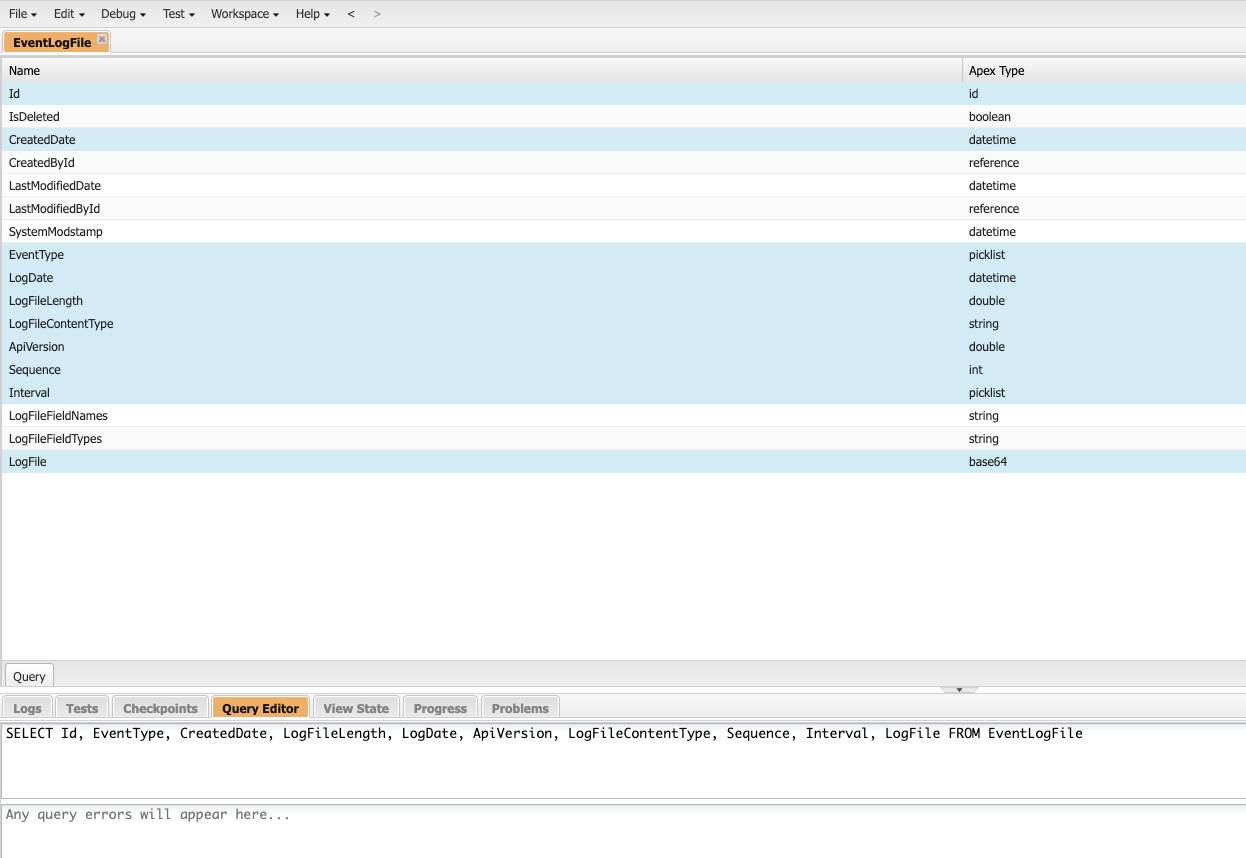
Task: Select the SystemModstamp field row
Action: tap(623, 232)
